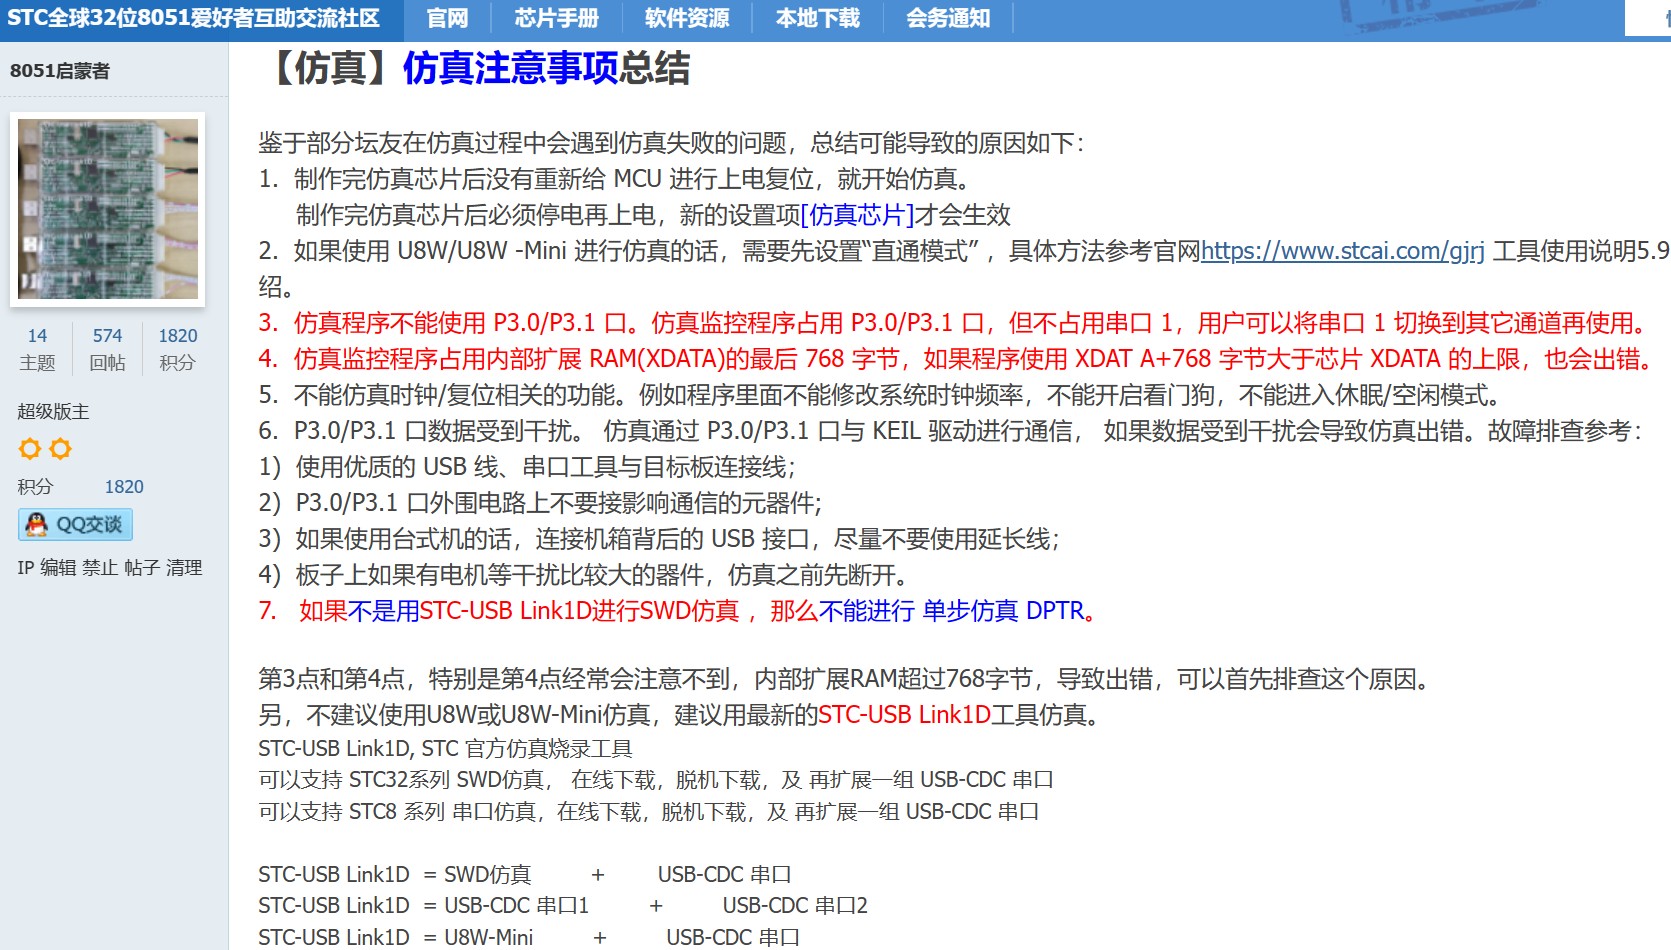
Task: Open the [仿真芯片] bracketed link
Action: (857, 215)
